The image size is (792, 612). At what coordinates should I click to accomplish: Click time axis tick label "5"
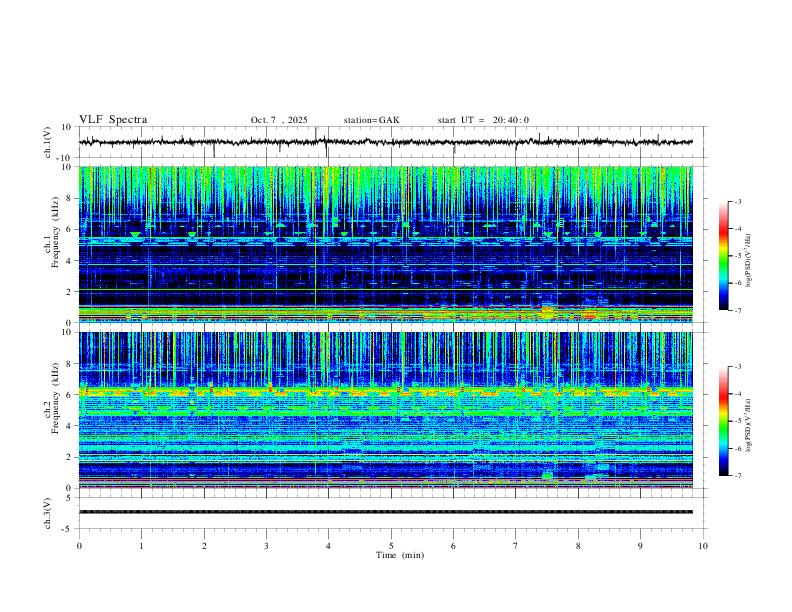coord(391,546)
